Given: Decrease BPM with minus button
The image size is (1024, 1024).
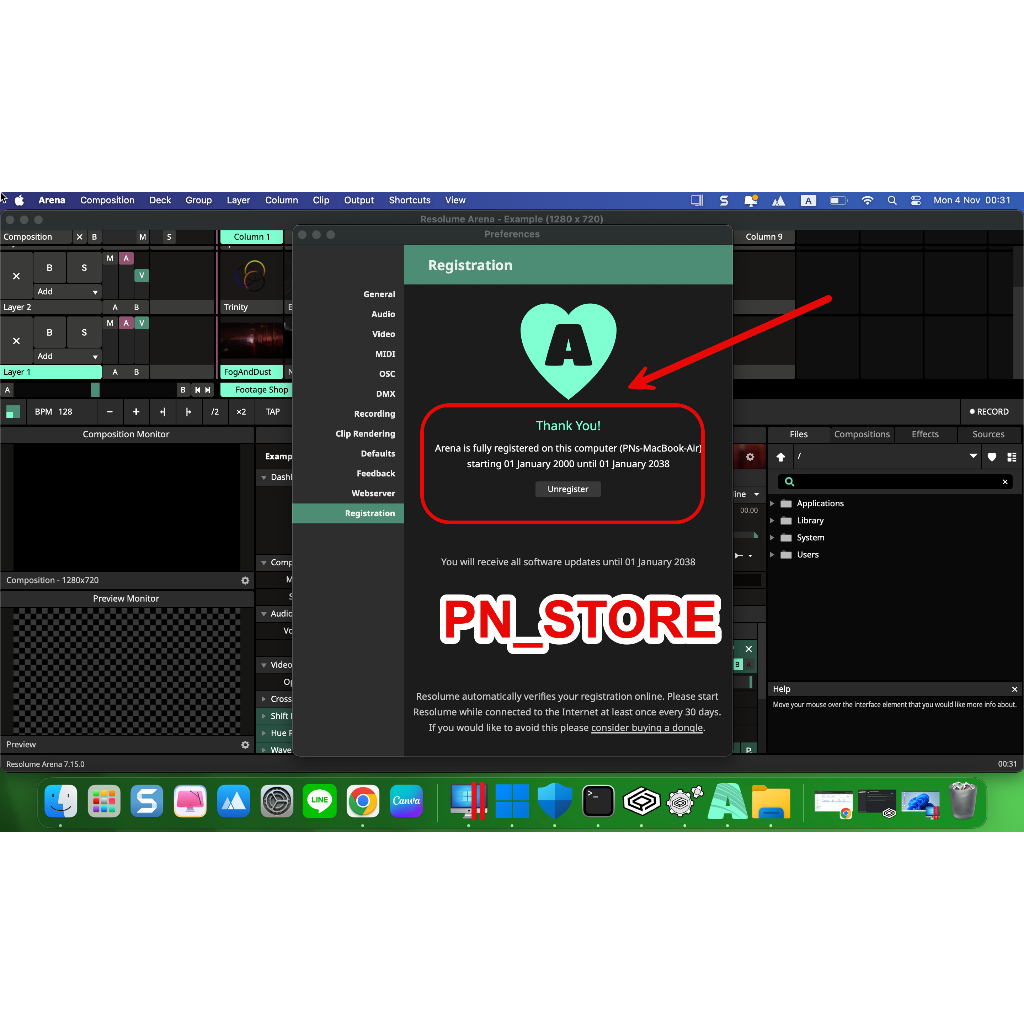Looking at the screenshot, I should (x=110, y=412).
